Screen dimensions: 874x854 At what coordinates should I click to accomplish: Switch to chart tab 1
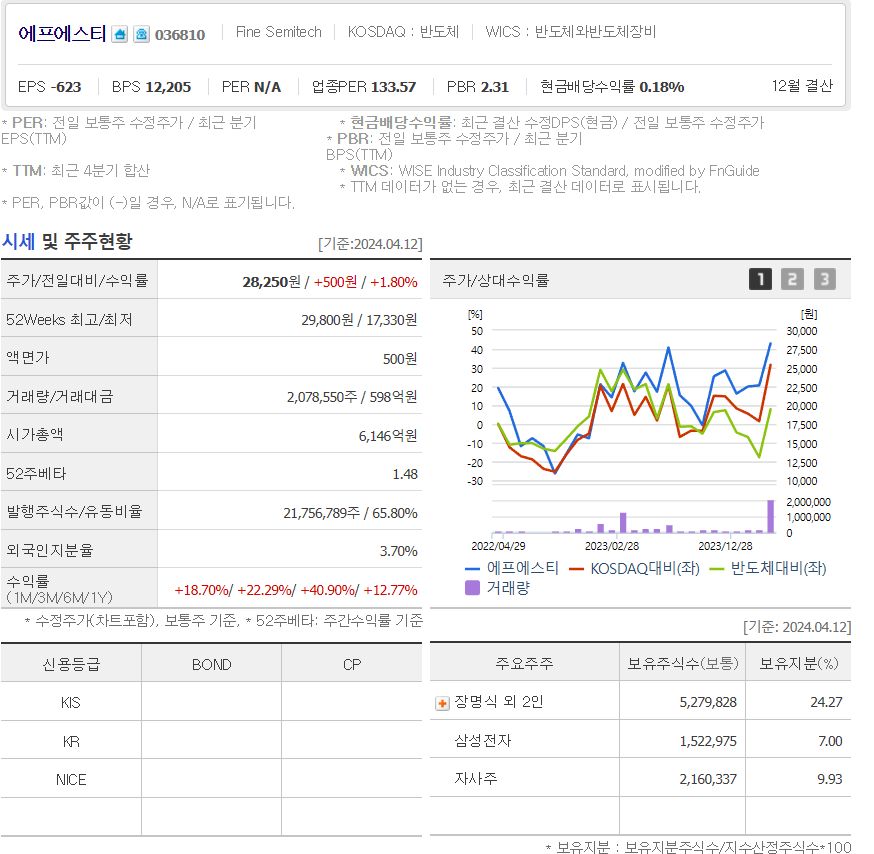[x=760, y=279]
